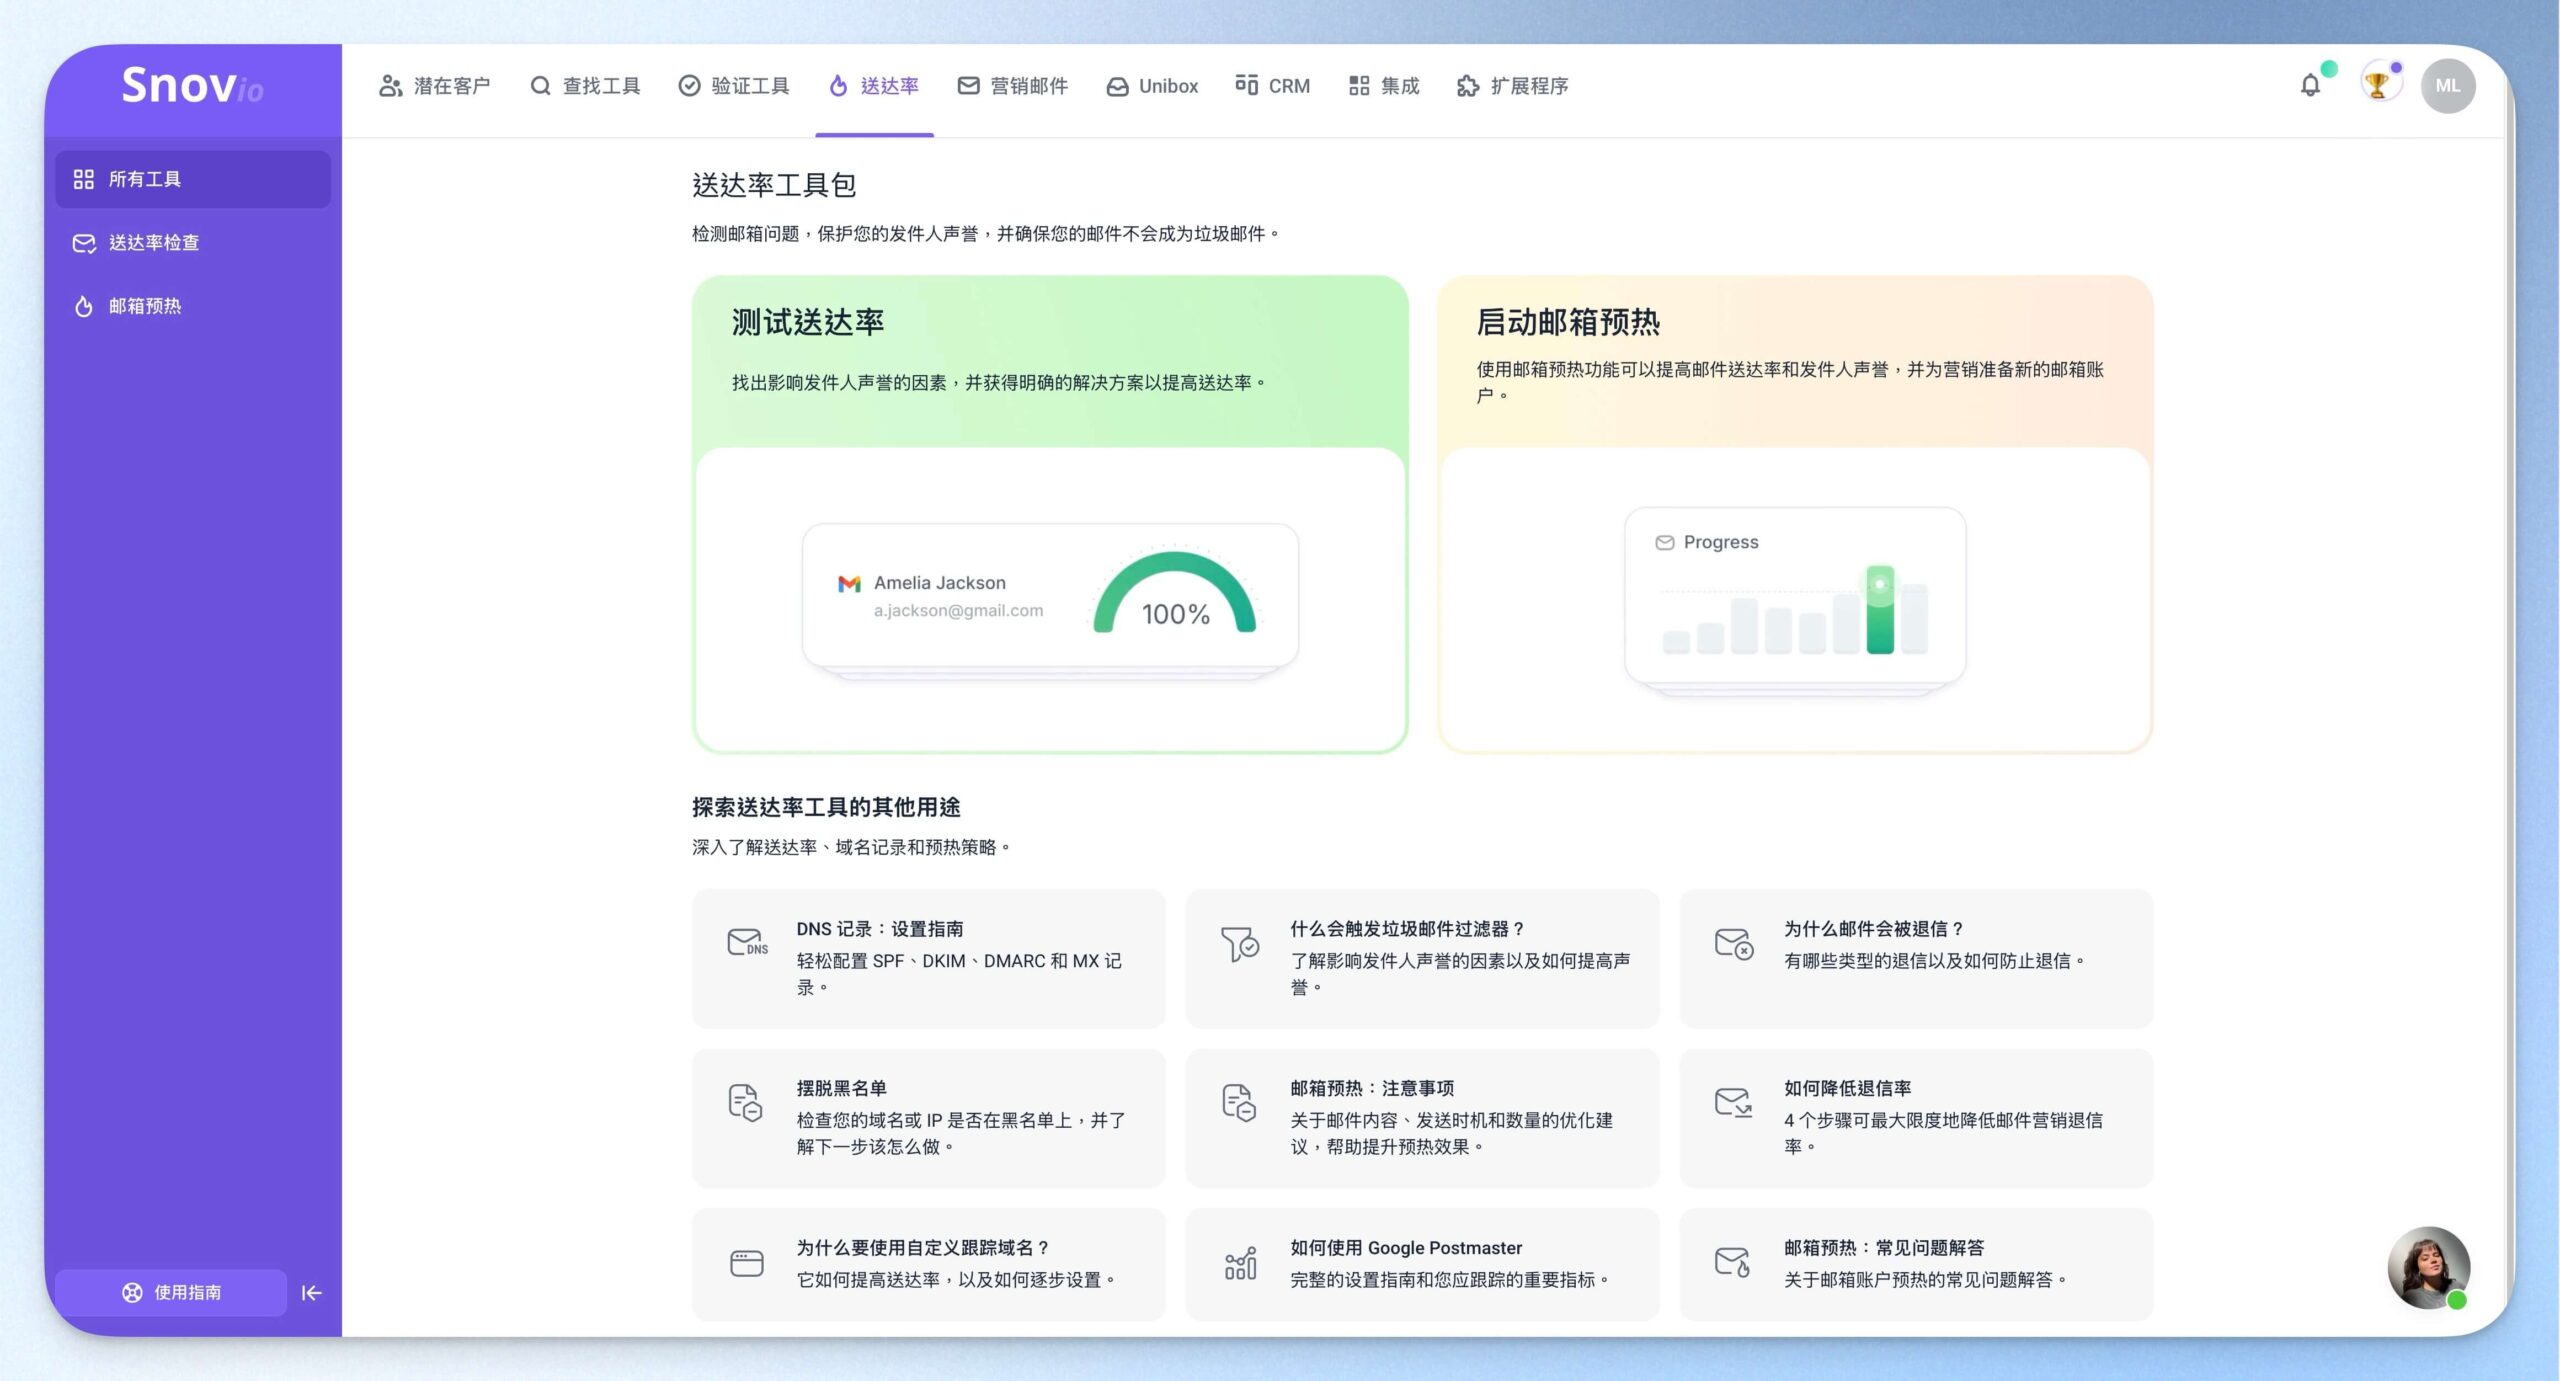The image size is (2560, 1381).
Task: Open the article 如何降低退信率
Action: click(x=1916, y=1117)
